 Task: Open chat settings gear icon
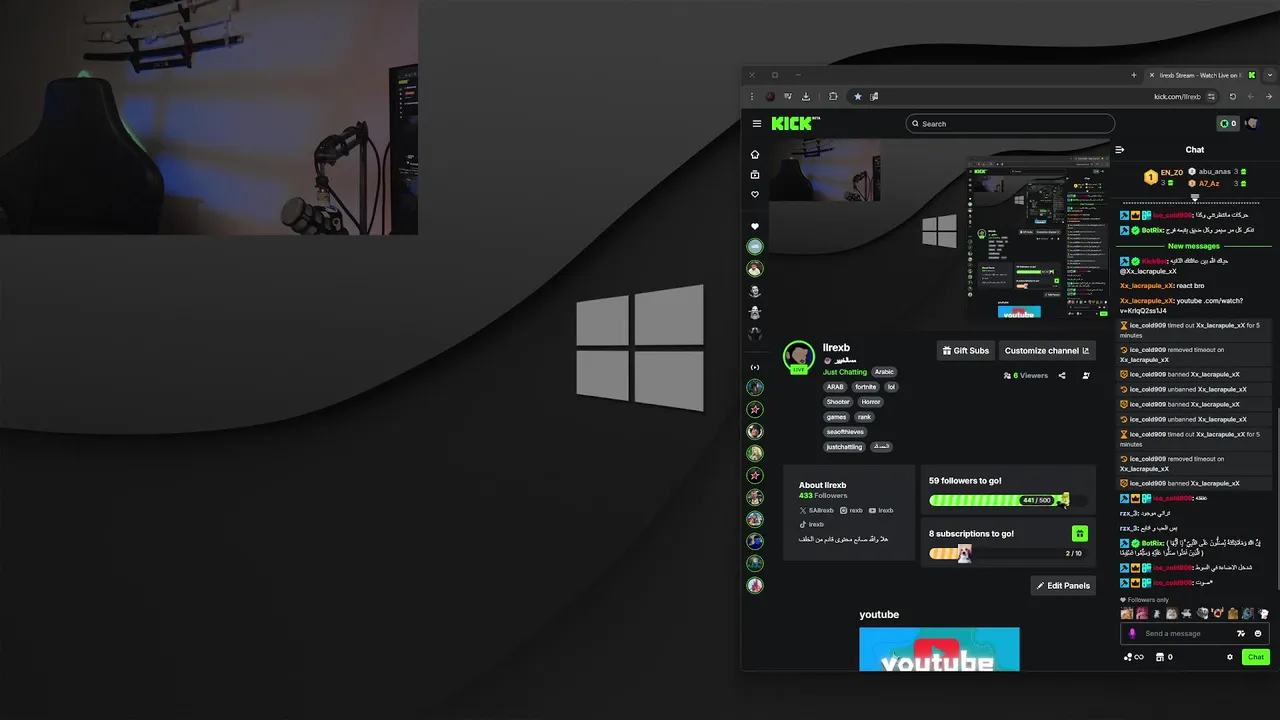[1230, 657]
